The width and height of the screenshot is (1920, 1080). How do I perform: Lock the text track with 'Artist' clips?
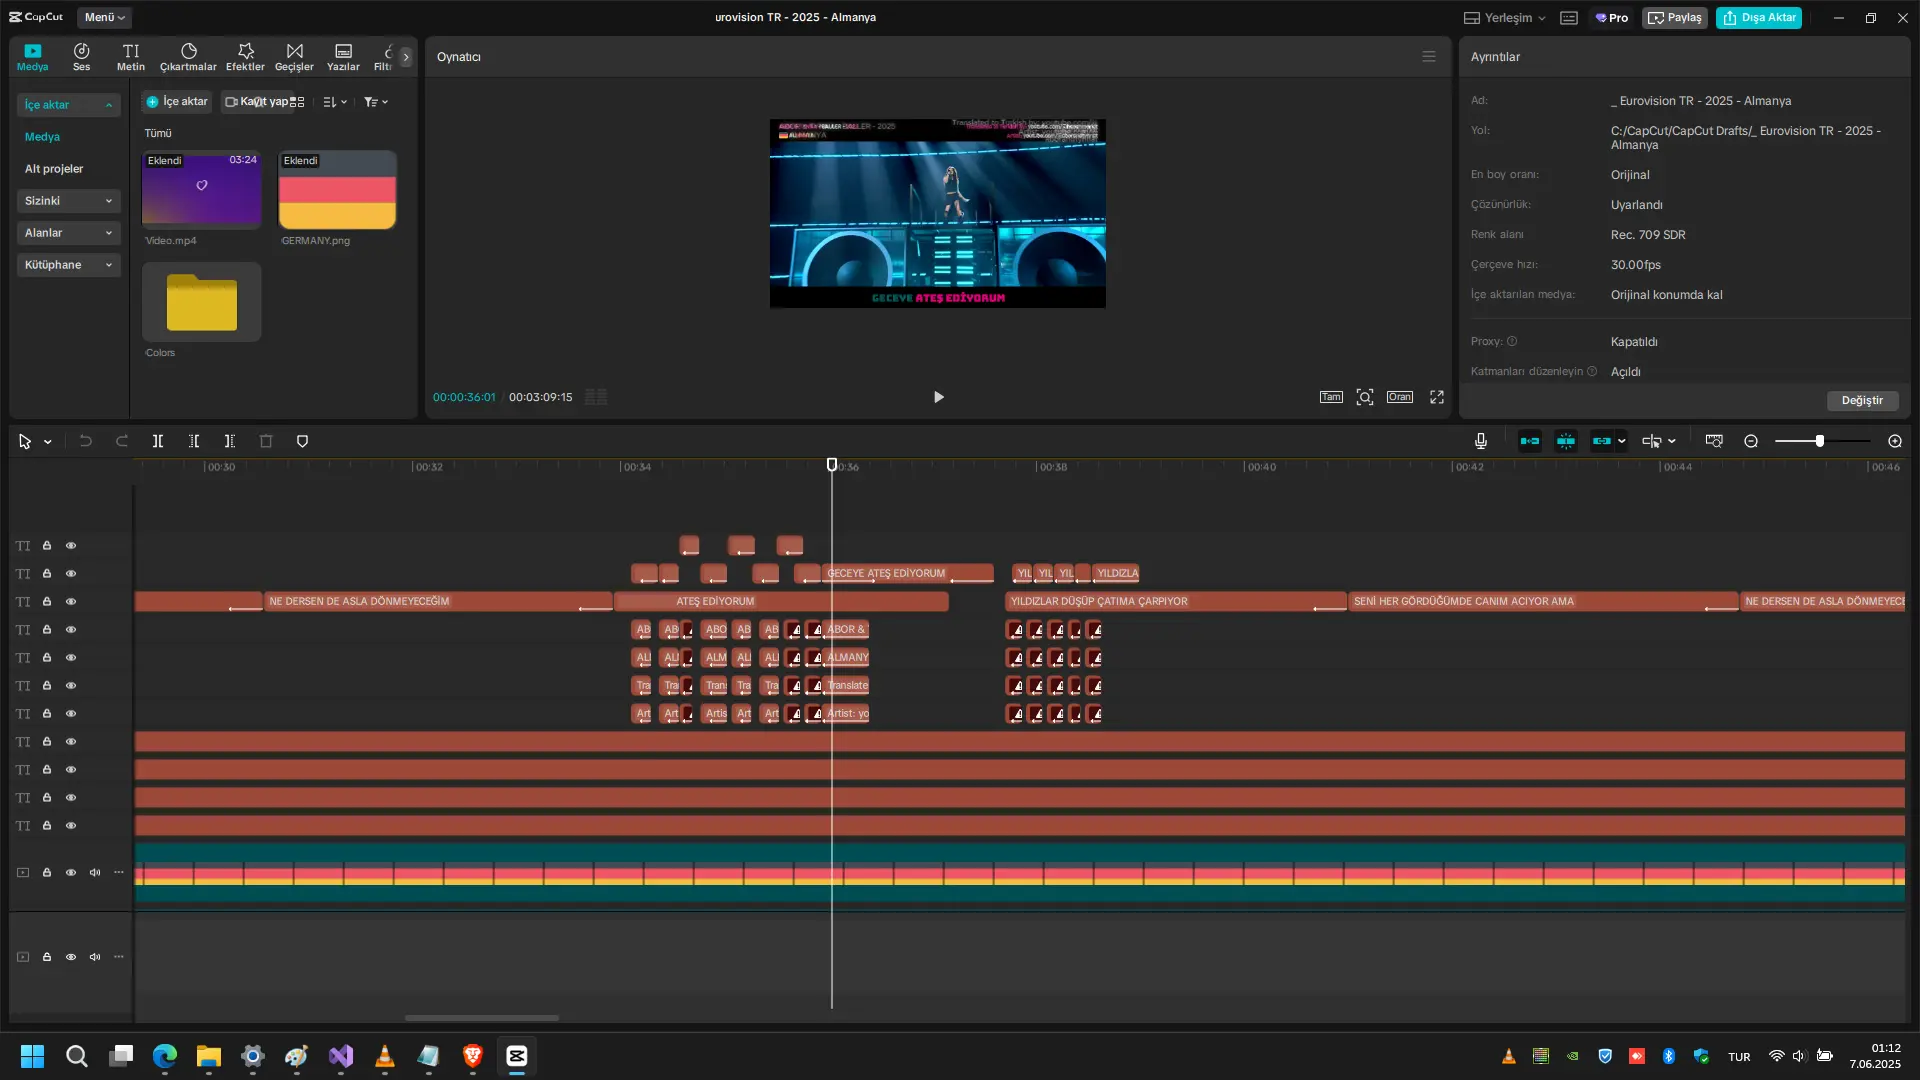47,714
